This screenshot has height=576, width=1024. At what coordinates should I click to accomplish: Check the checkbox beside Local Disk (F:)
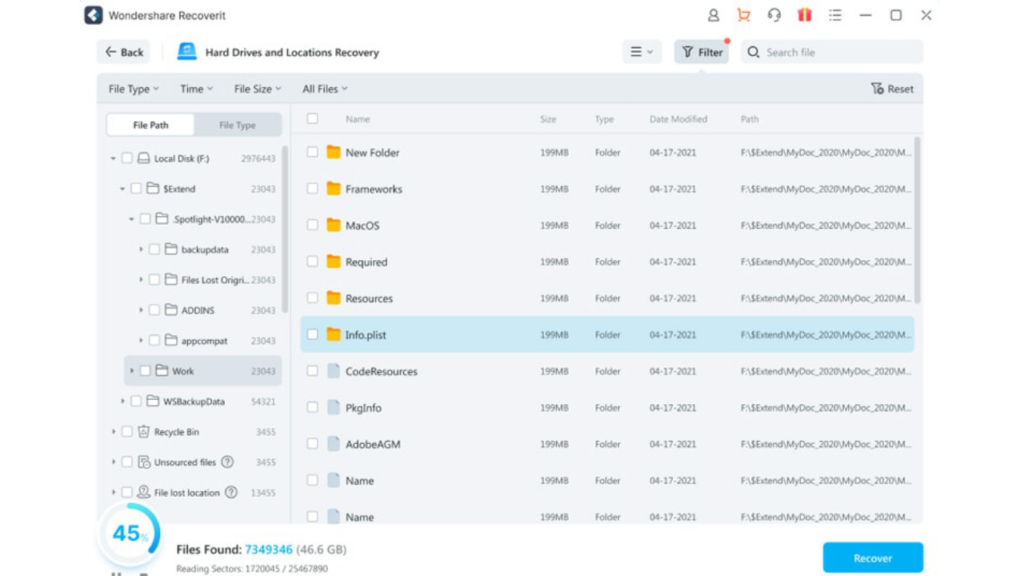(127, 157)
